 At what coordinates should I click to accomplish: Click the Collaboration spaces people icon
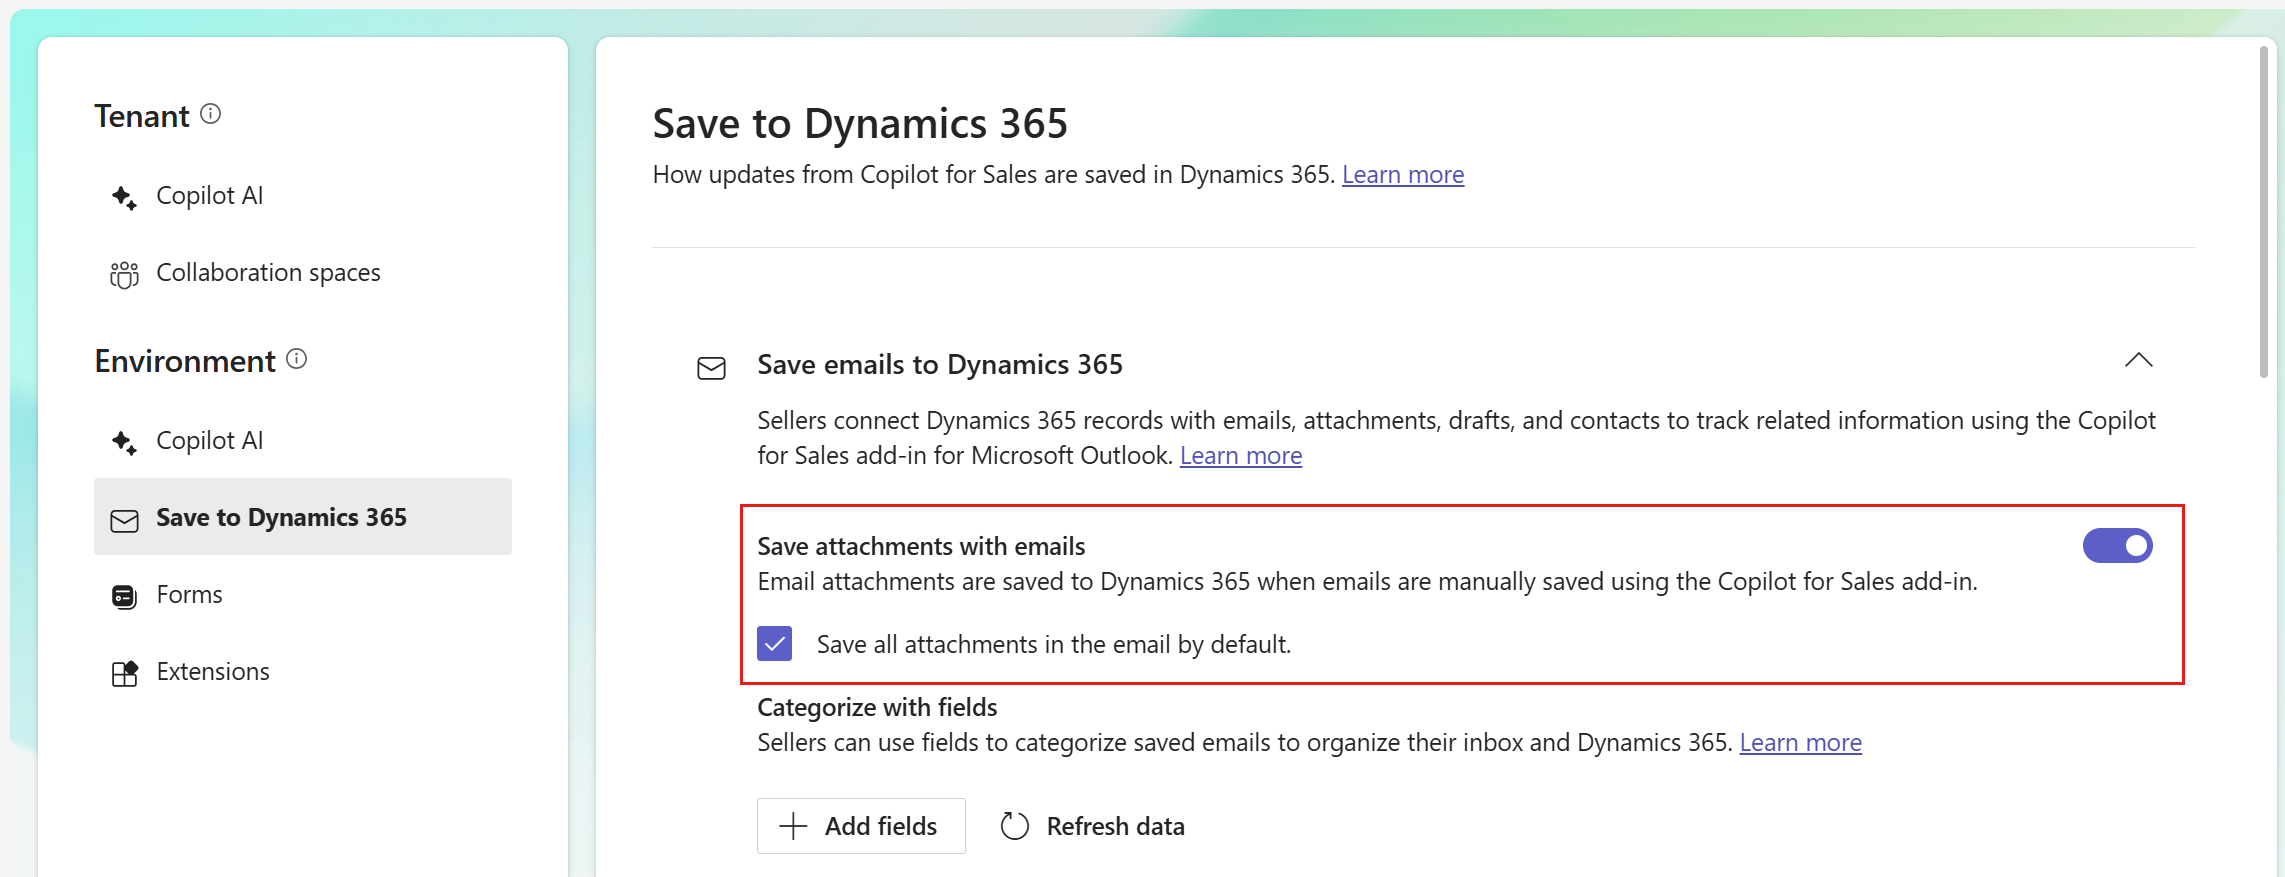coord(124,274)
